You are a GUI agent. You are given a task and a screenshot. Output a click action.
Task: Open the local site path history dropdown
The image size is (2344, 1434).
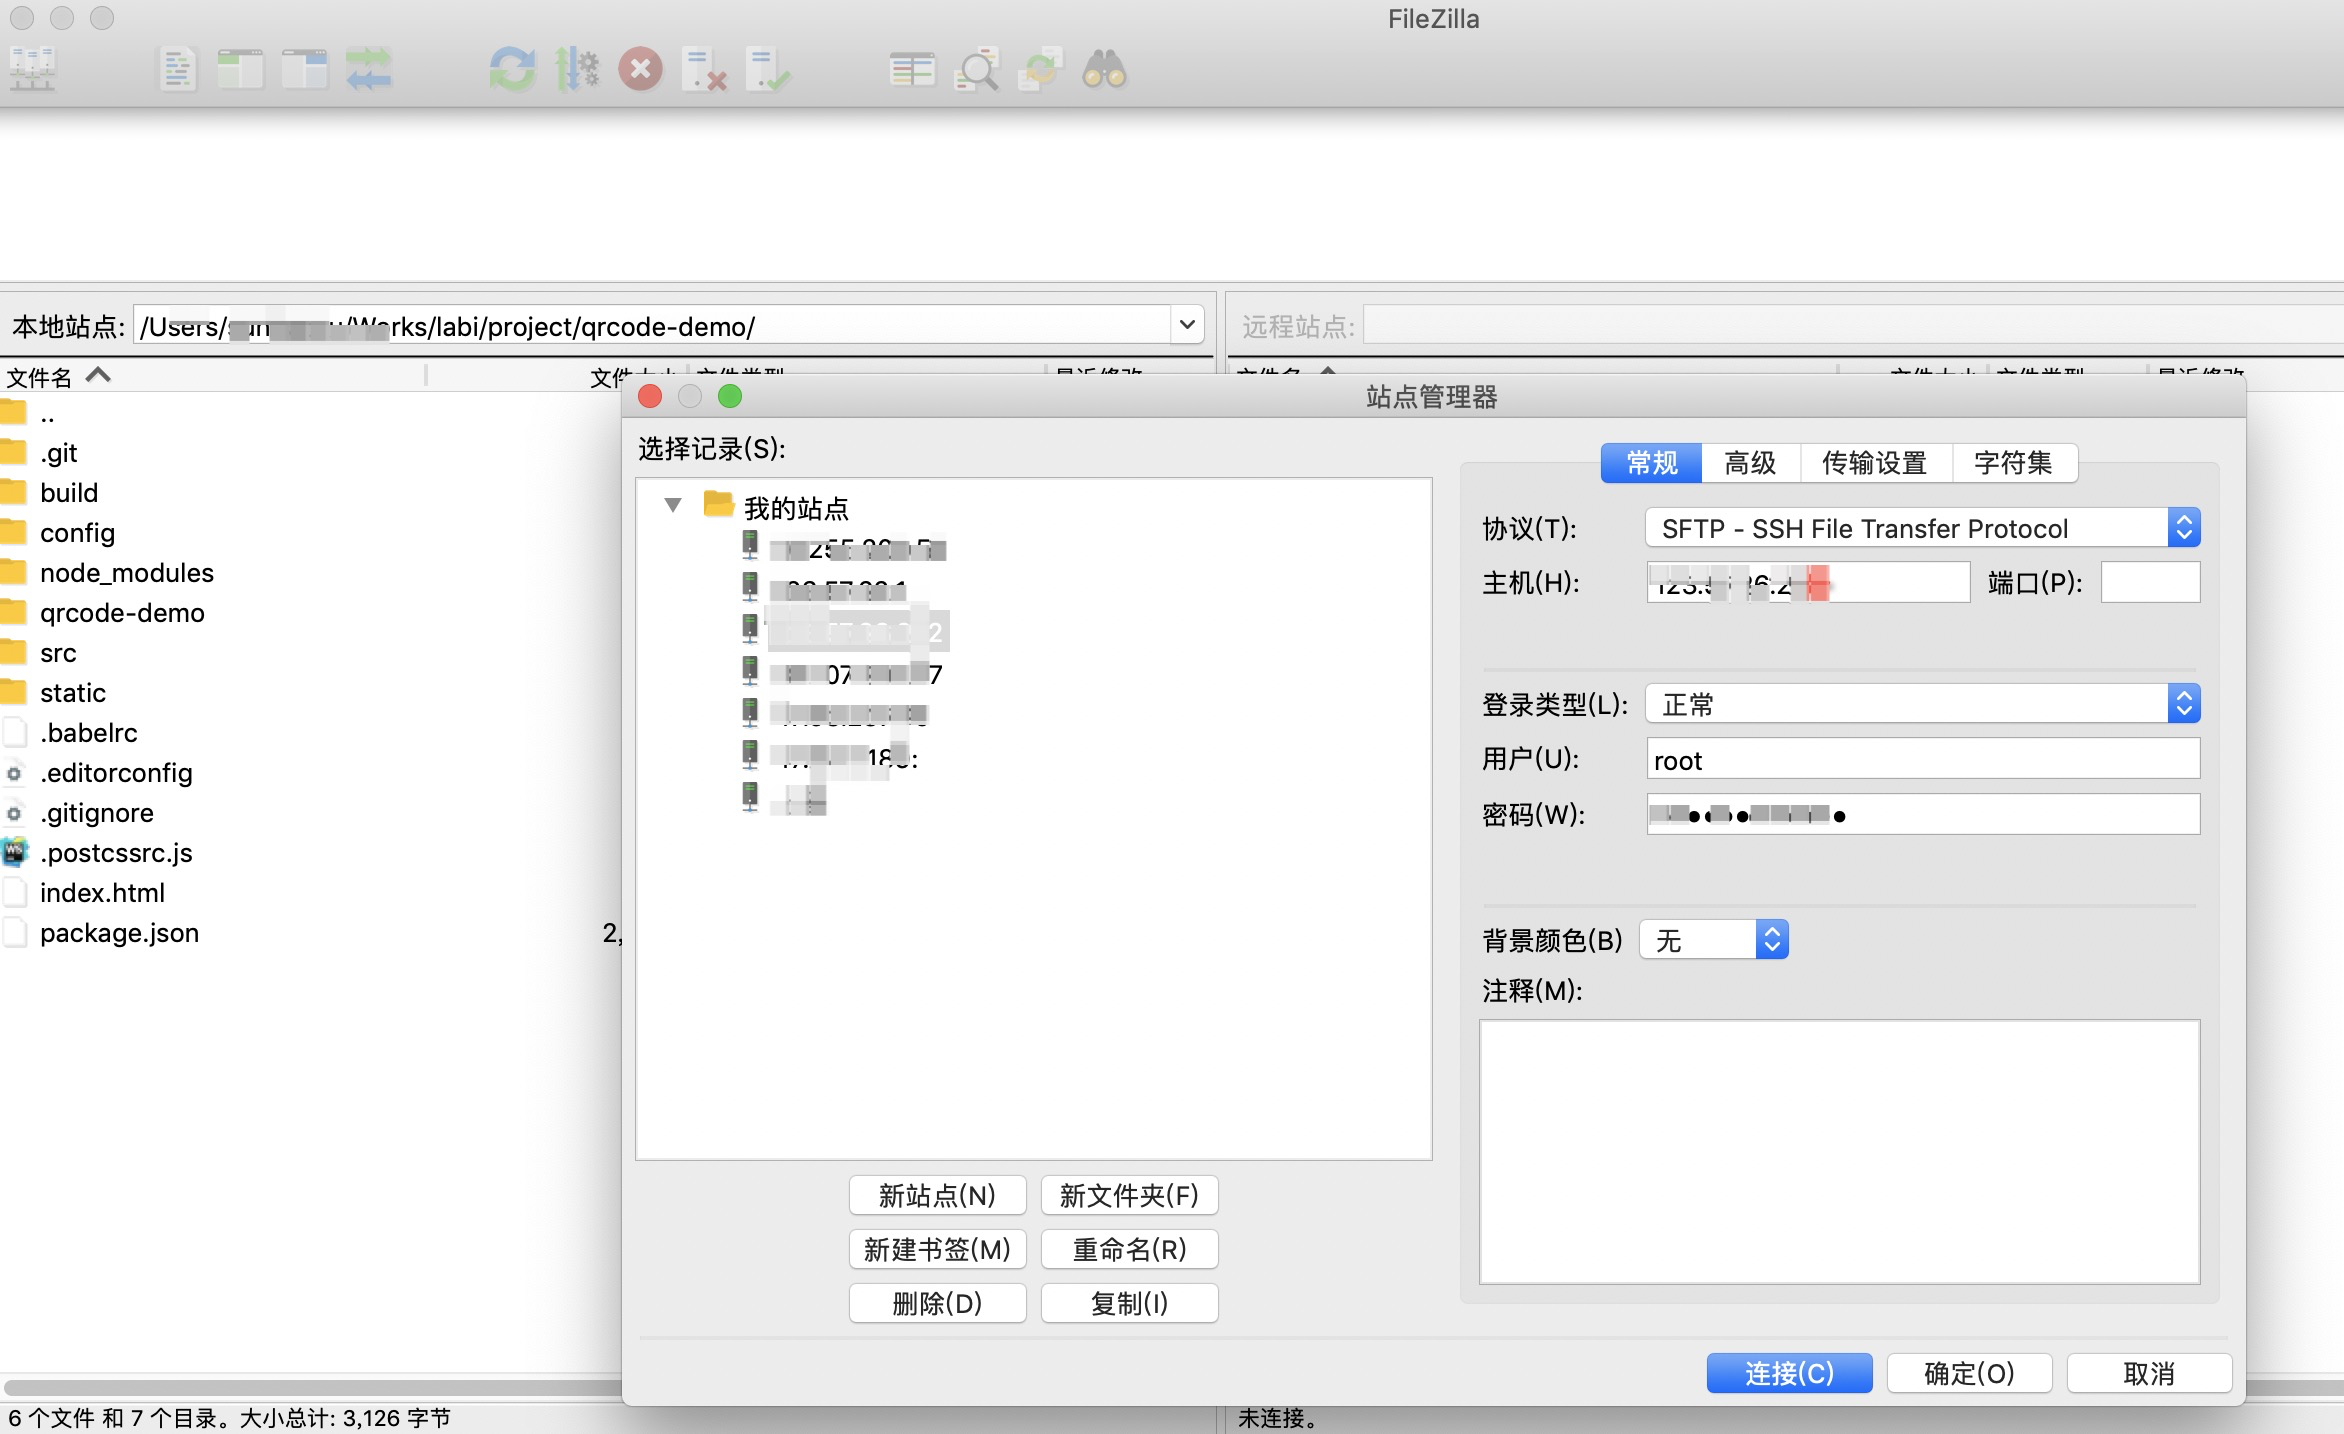pos(1186,325)
